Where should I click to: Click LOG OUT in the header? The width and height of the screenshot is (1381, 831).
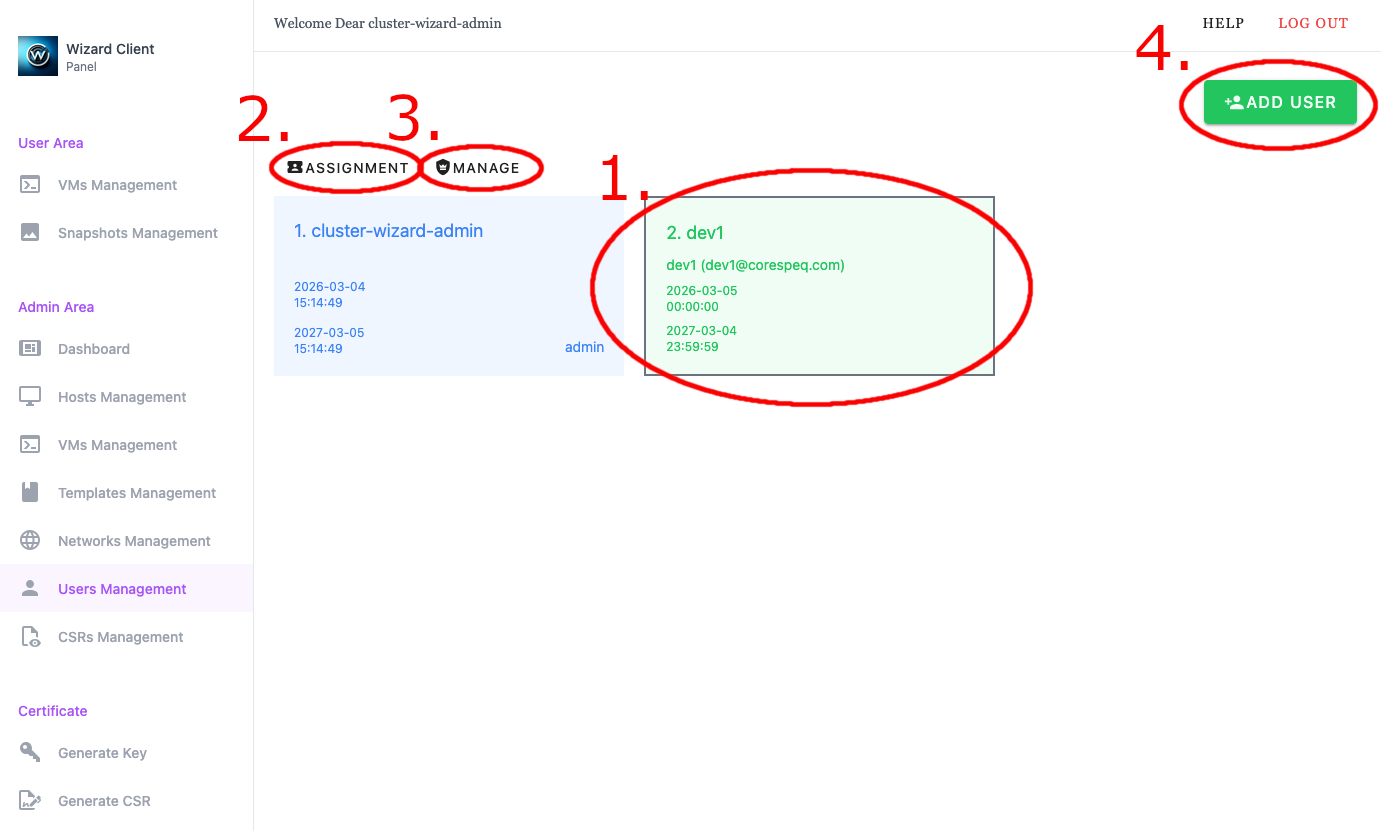click(1313, 23)
